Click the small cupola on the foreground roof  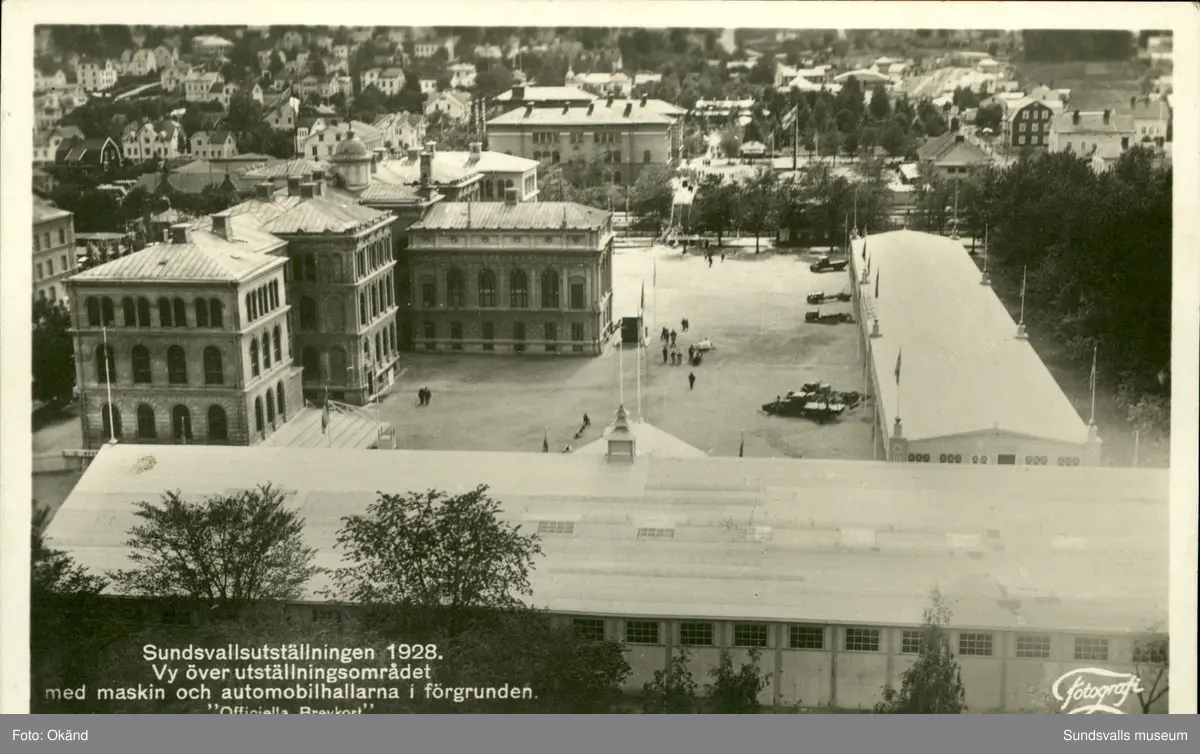(x=620, y=435)
